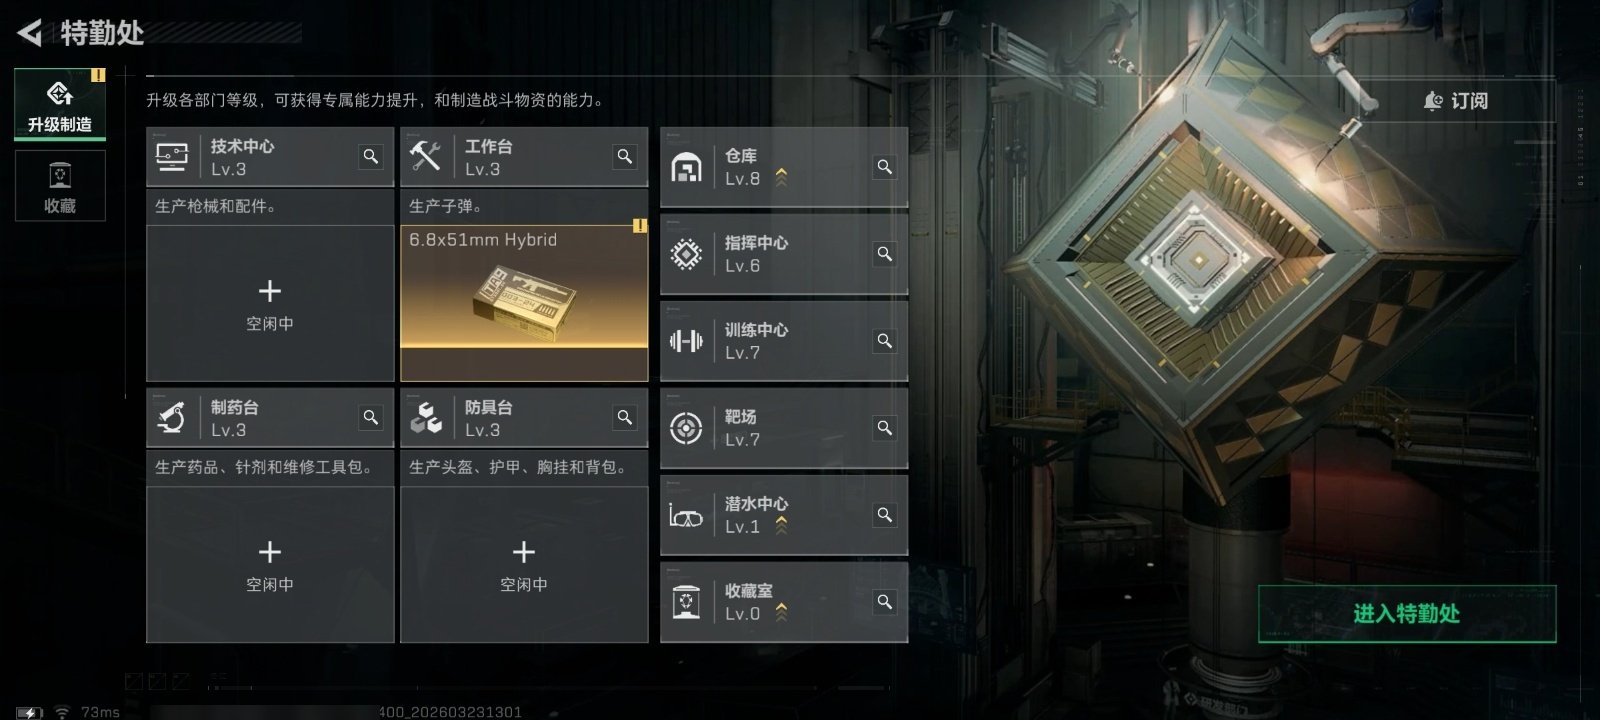Add production in 防具台 idle slot
Image resolution: width=1600 pixels, height=720 pixels.
point(524,564)
